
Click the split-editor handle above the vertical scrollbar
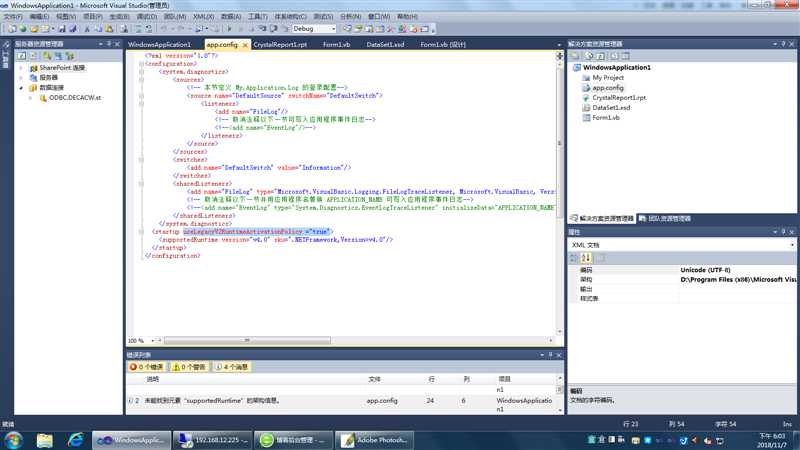pyautogui.click(x=560, y=55)
